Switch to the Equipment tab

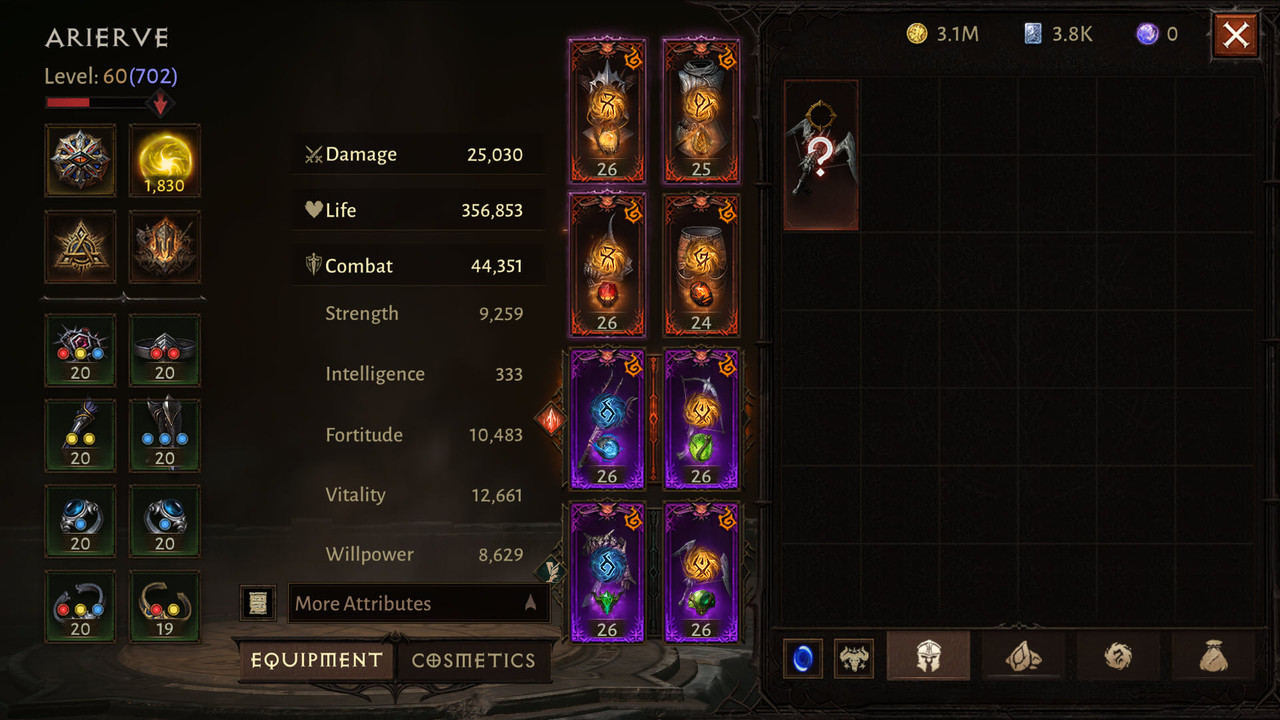point(316,660)
